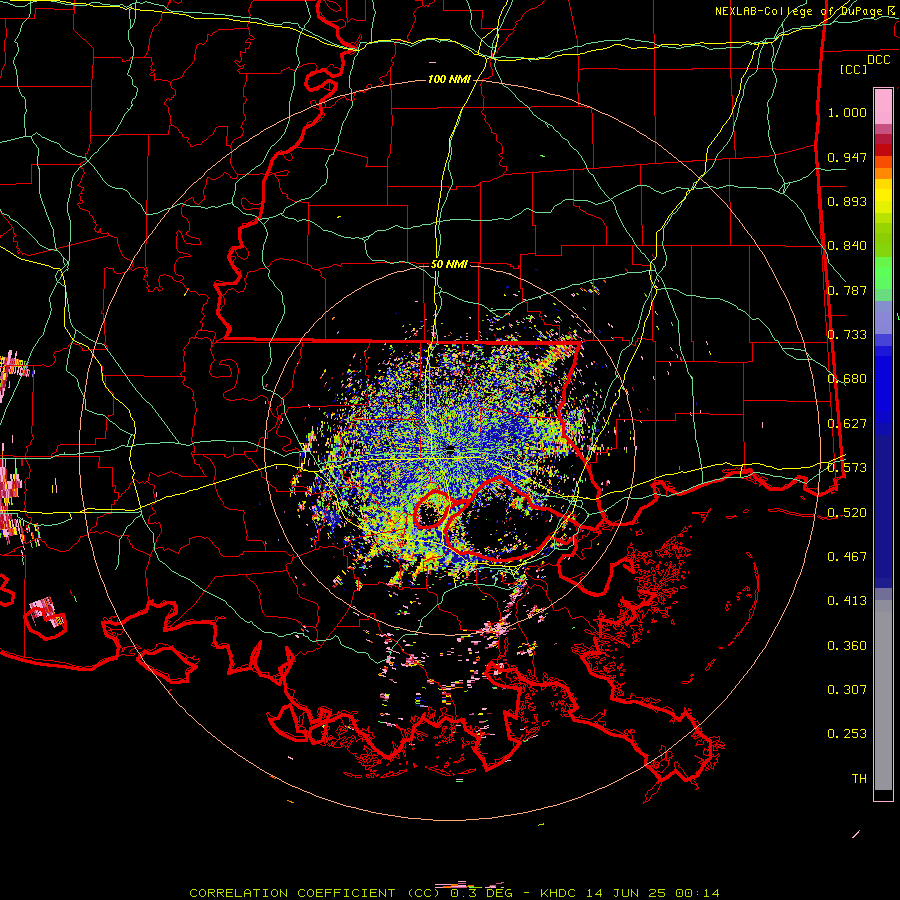Screen dimensions: 900x900
Task: Click the radar site marker at ring center
Action: (450, 449)
